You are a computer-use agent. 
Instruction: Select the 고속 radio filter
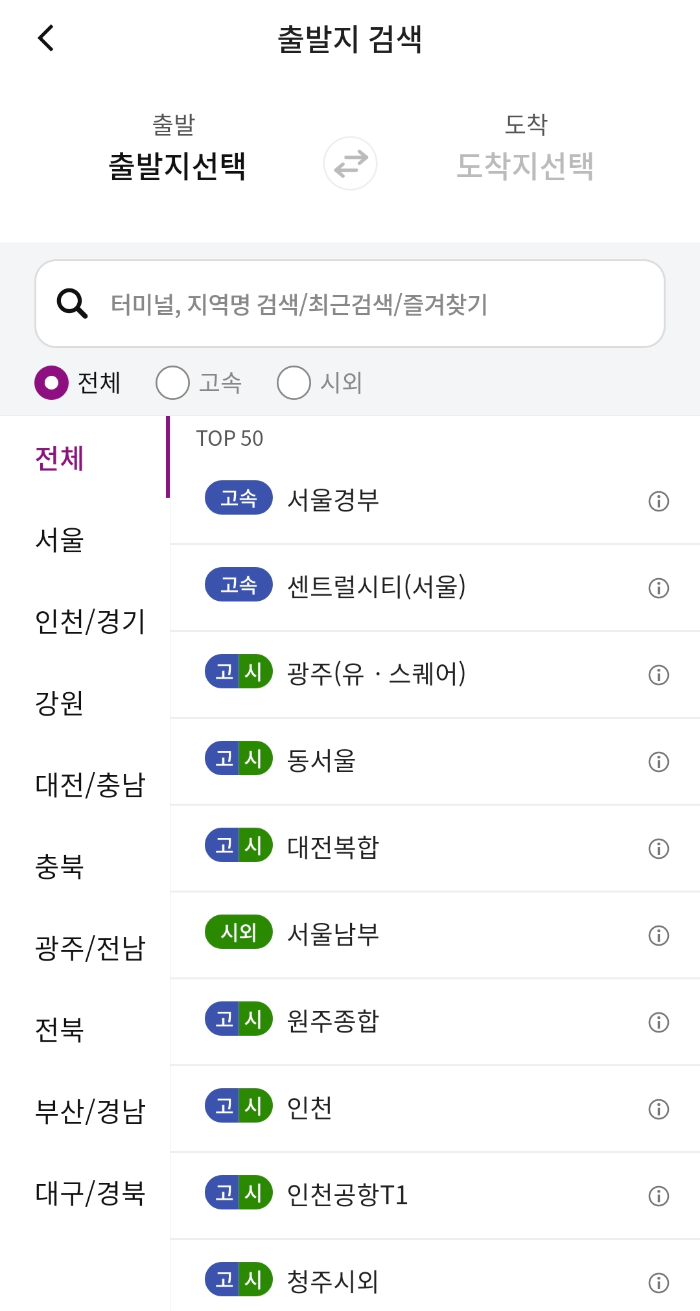(x=172, y=383)
